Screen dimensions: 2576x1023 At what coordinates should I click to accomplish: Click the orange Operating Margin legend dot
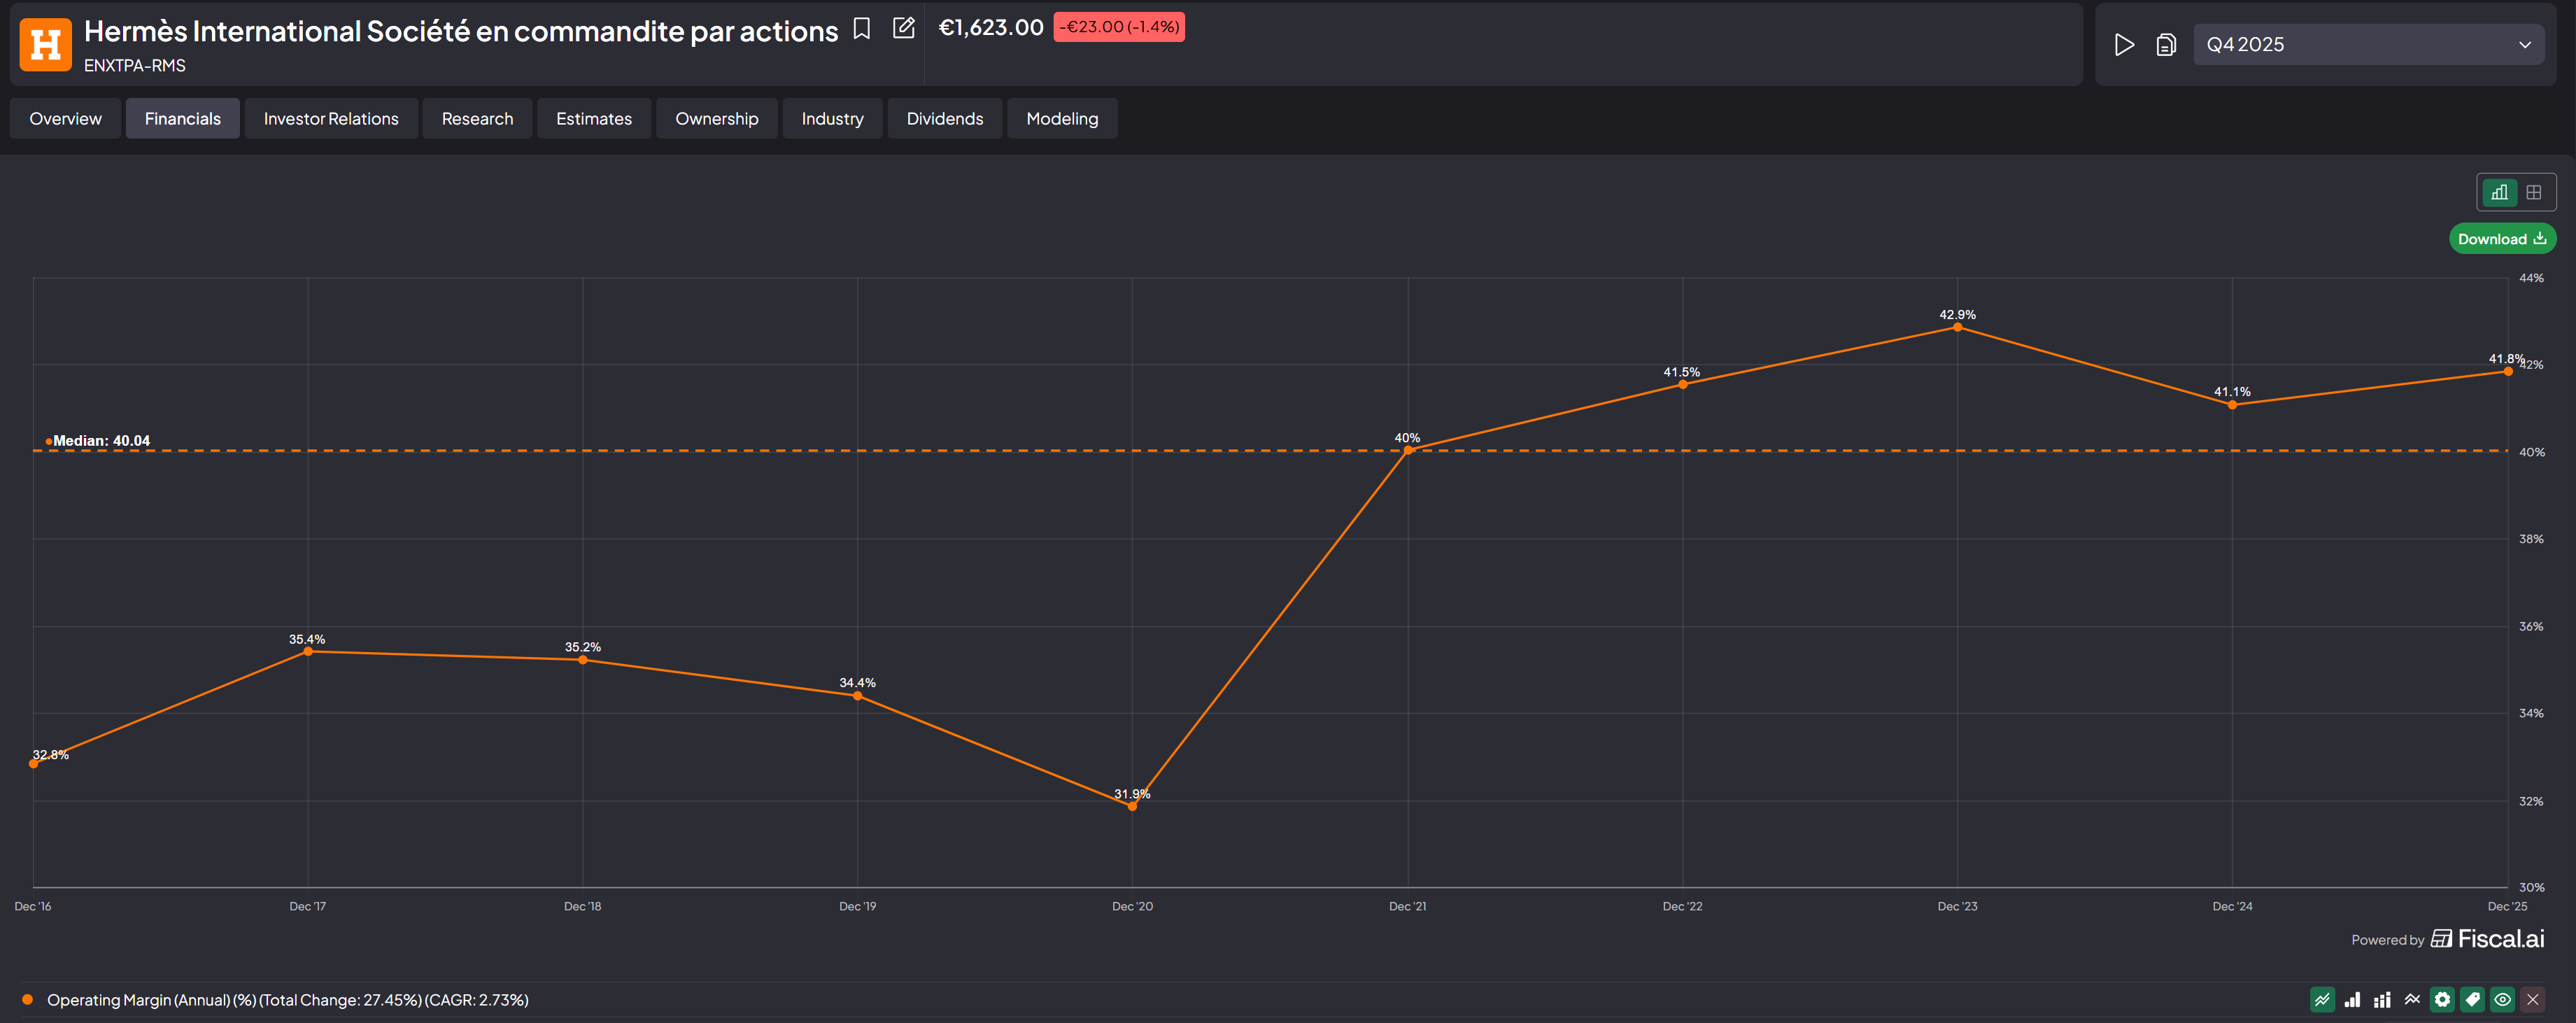(28, 999)
